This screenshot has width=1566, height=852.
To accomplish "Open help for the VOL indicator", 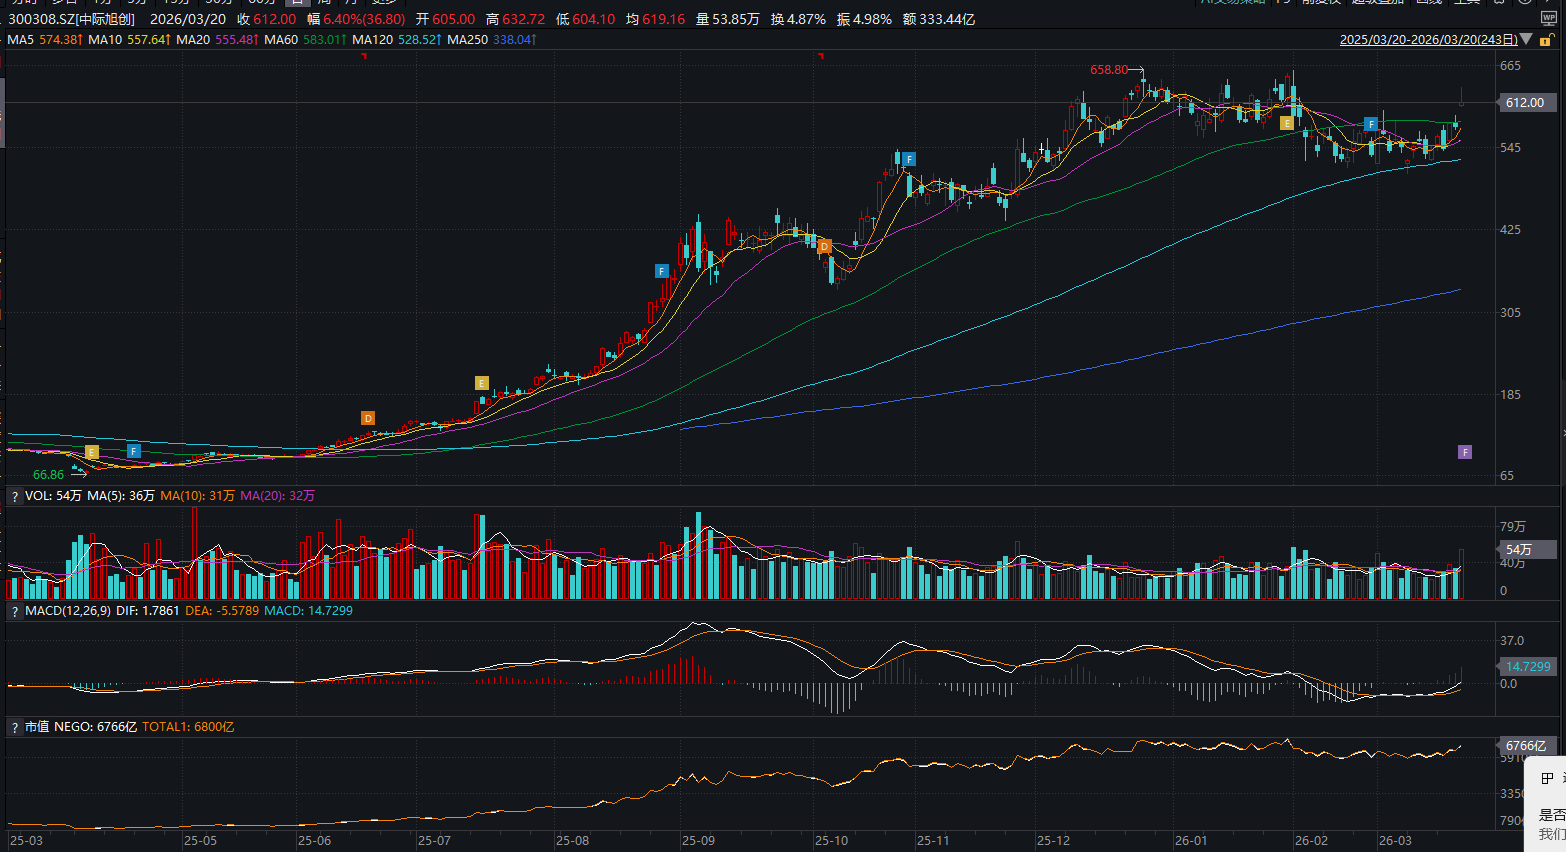I will pos(15,496).
